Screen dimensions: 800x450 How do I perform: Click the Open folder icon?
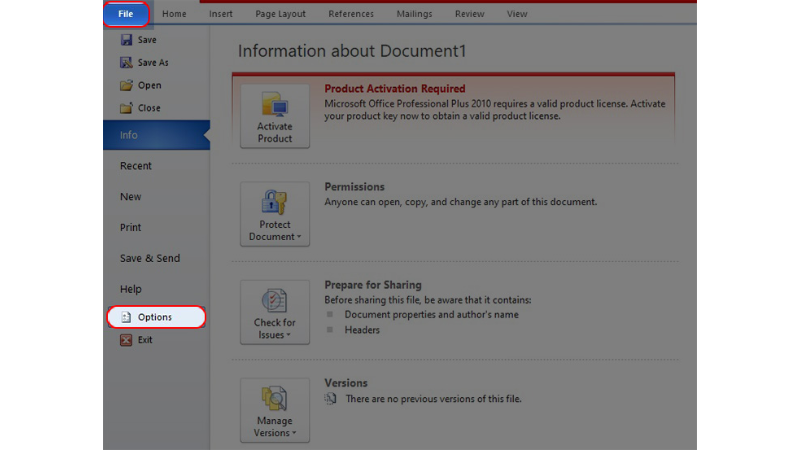(126, 85)
